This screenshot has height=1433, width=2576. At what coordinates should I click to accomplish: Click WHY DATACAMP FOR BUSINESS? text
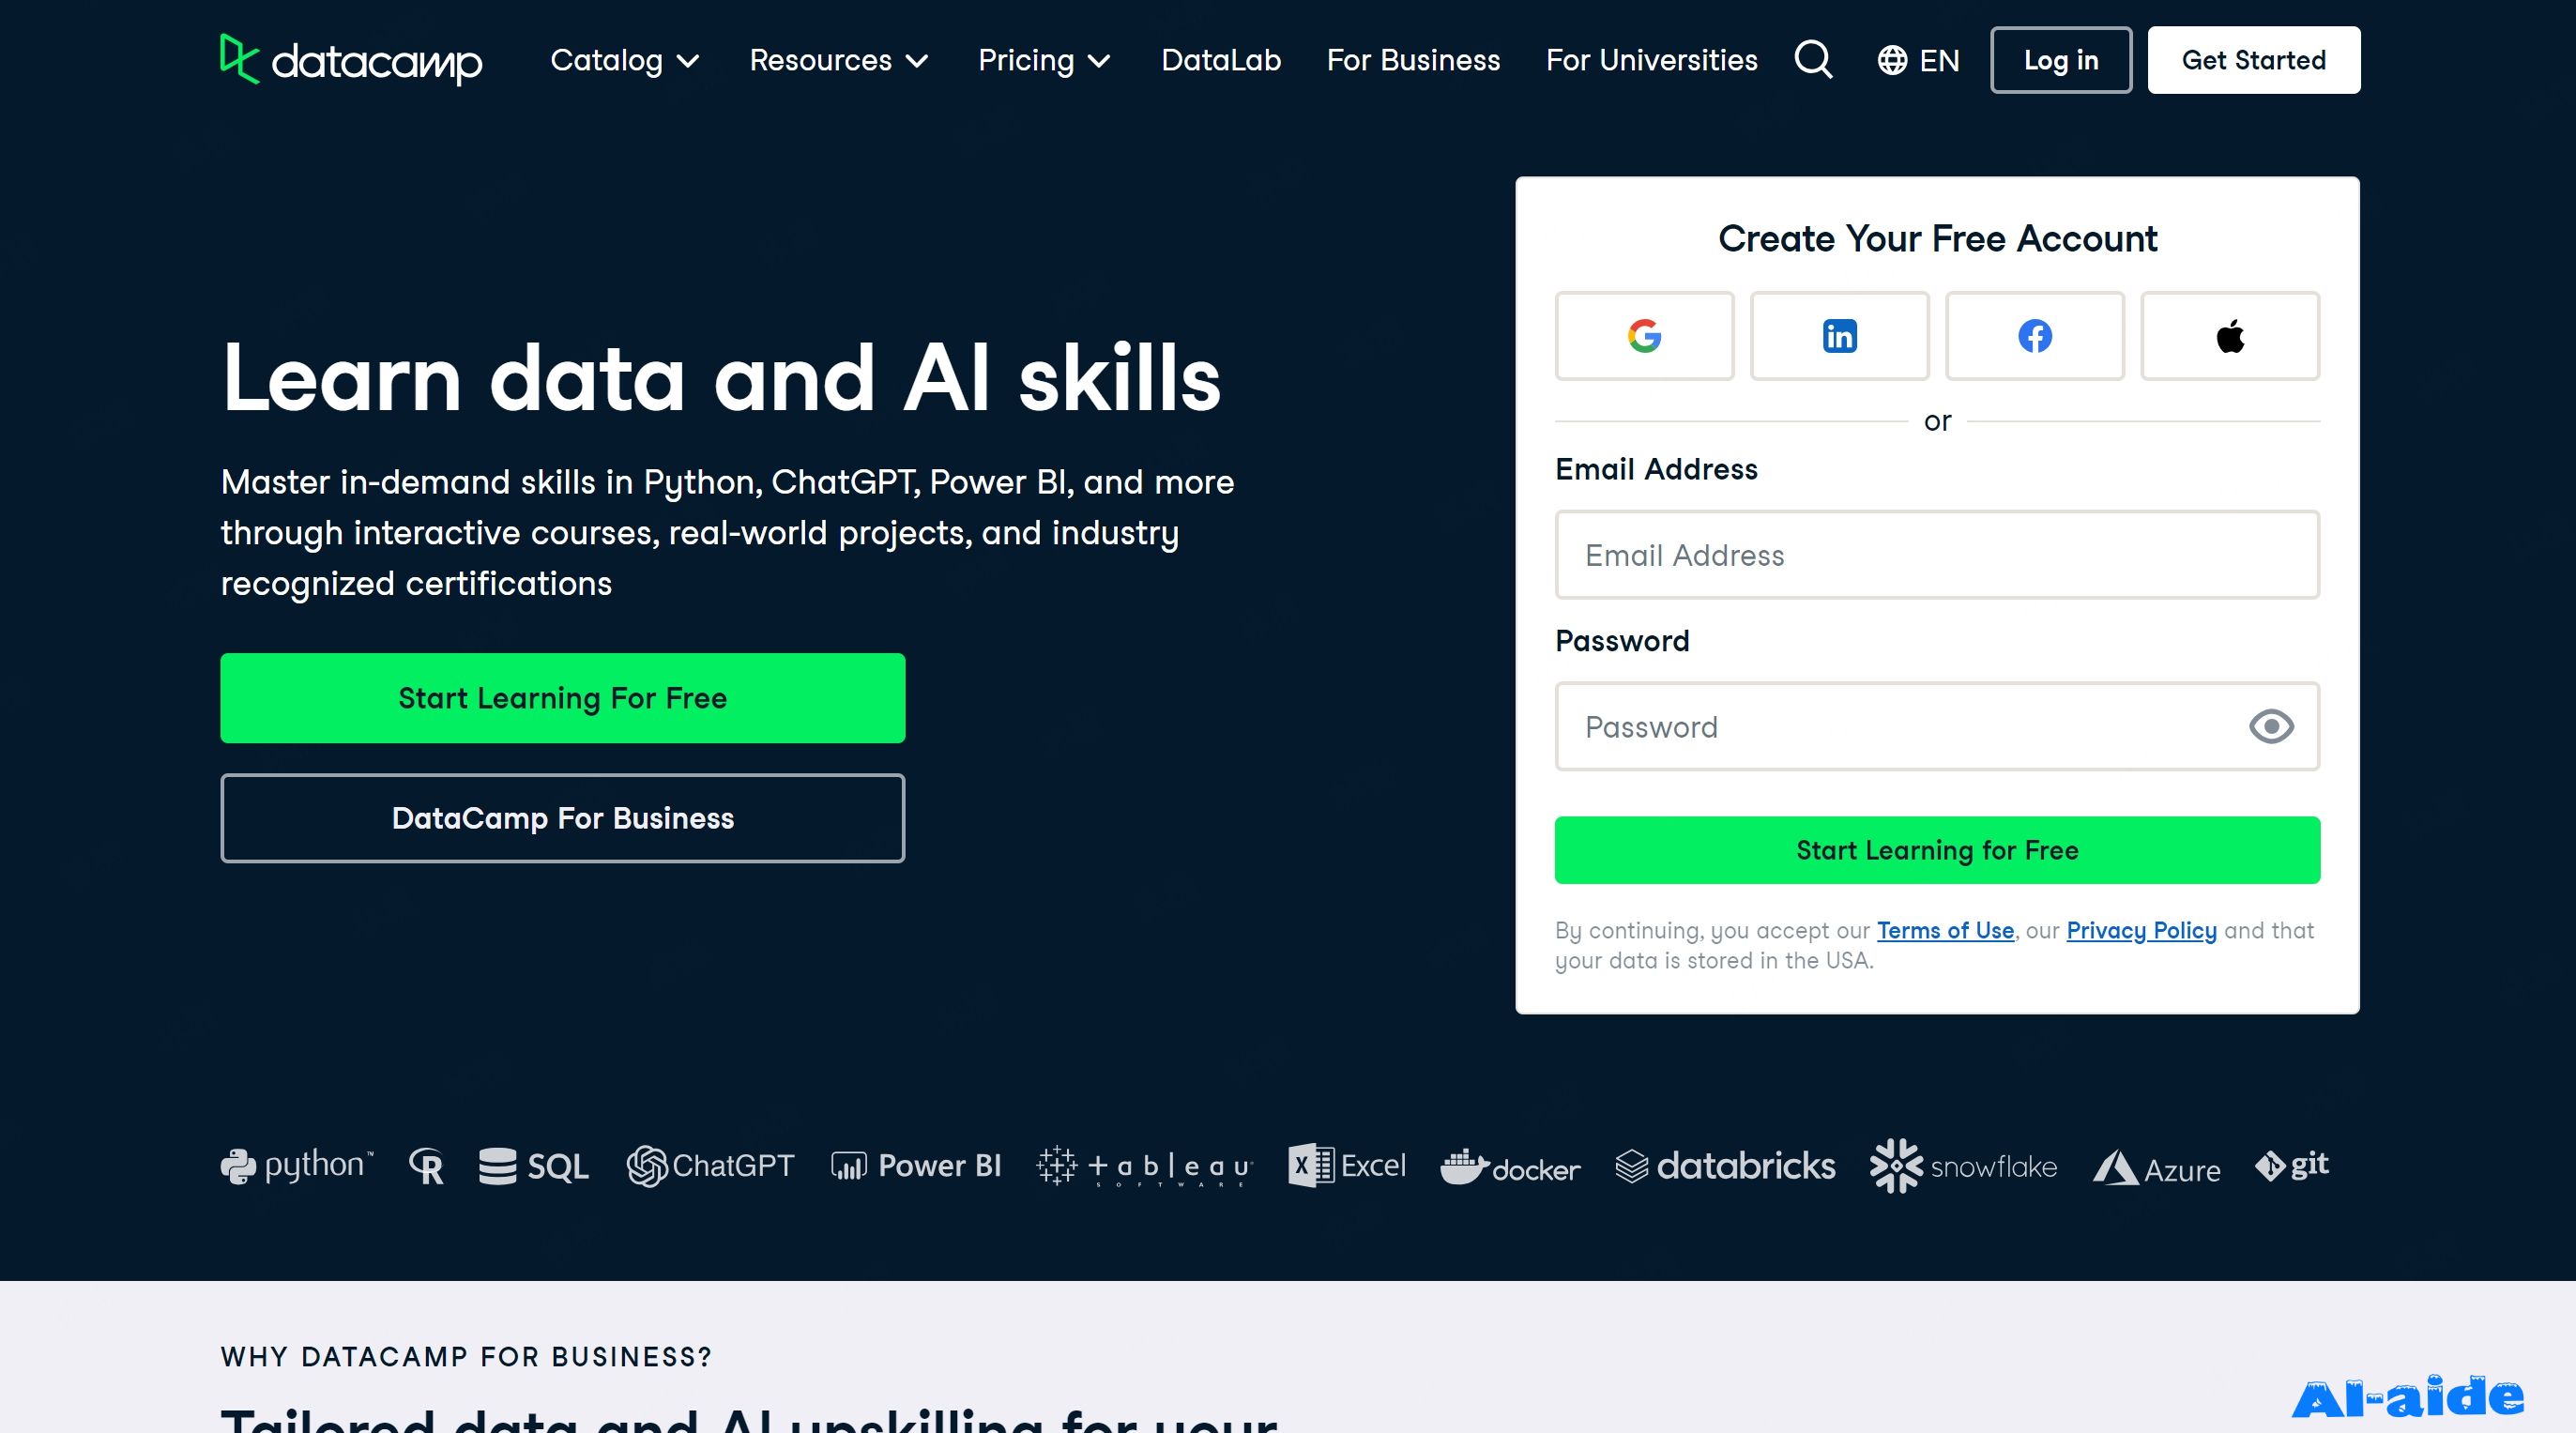click(466, 1357)
